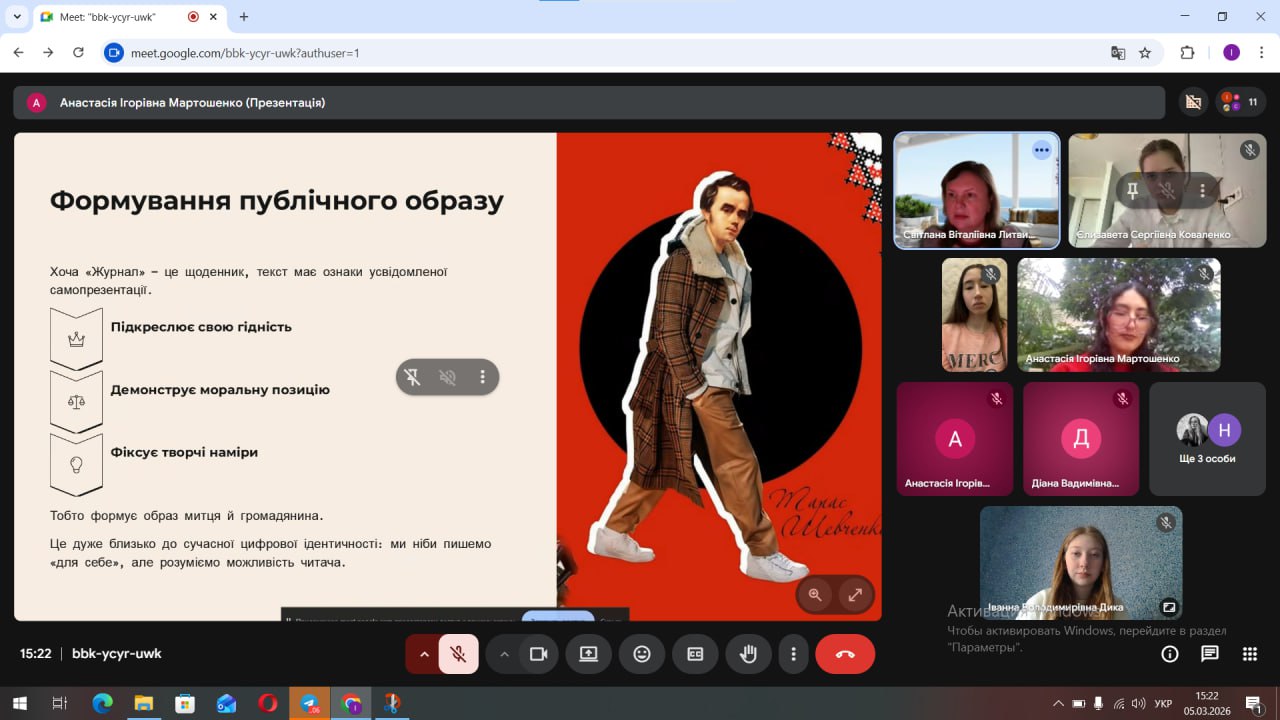The width and height of the screenshot is (1280, 720).
Task: Click the muted mic icon on Діана Вадимівна's tile
Action: point(1123,399)
